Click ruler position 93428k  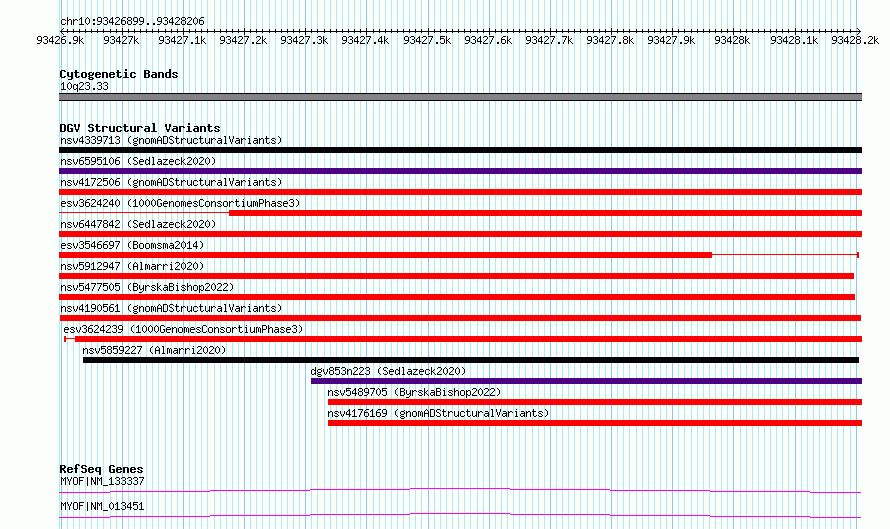click(732, 40)
